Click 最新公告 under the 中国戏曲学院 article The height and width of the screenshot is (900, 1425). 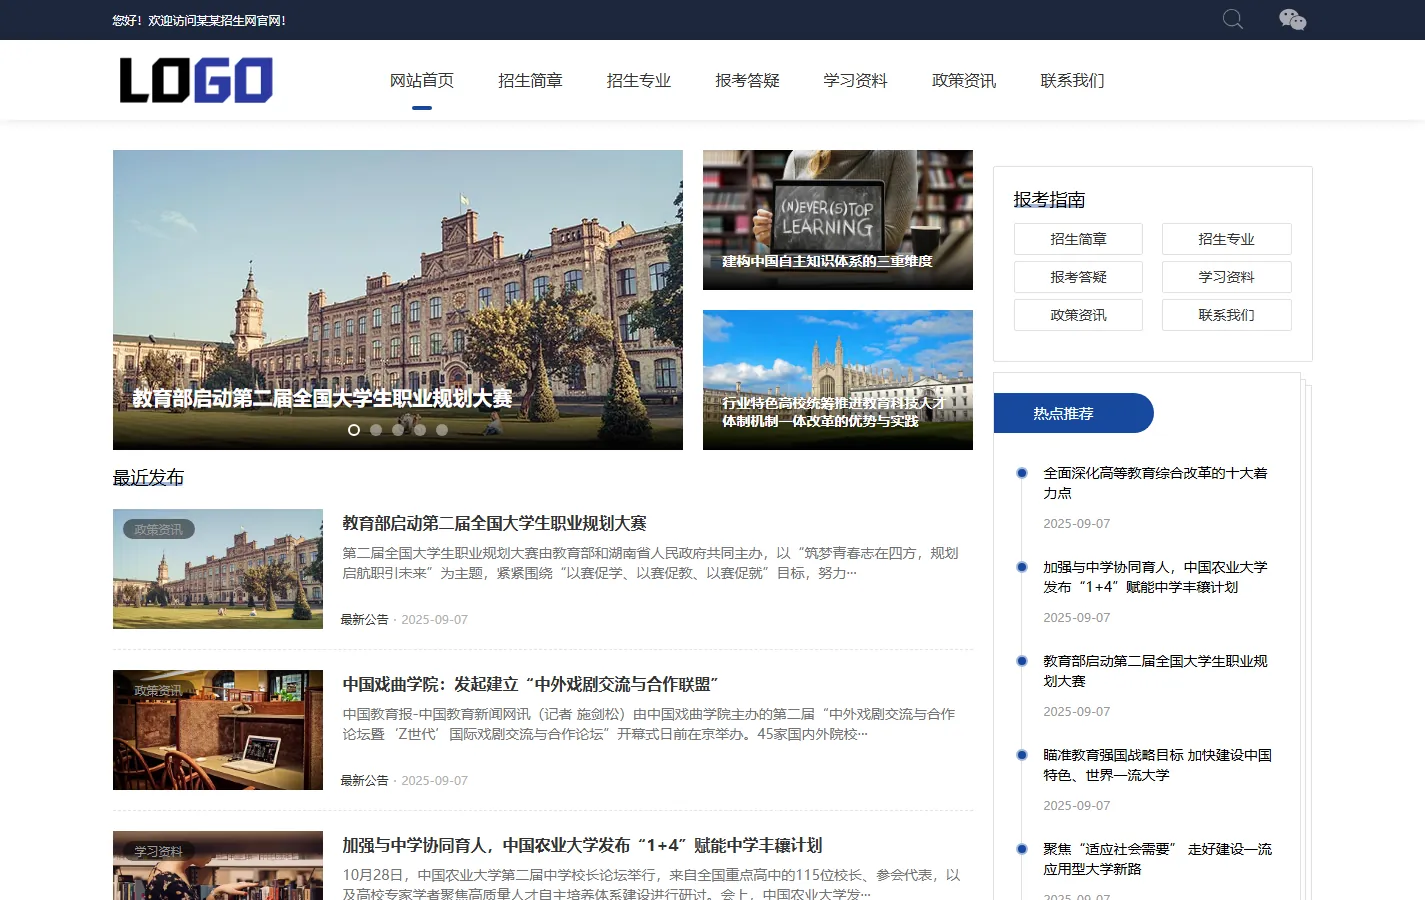[x=364, y=781]
